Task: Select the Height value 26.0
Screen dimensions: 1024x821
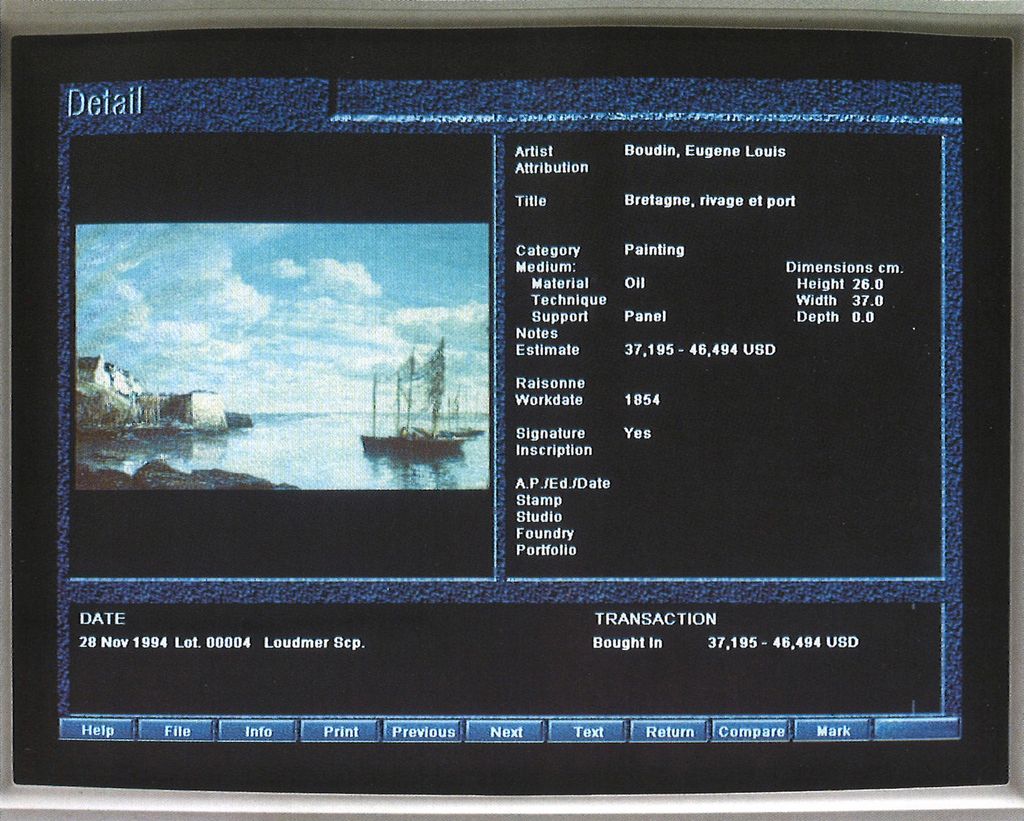Action: 867,284
